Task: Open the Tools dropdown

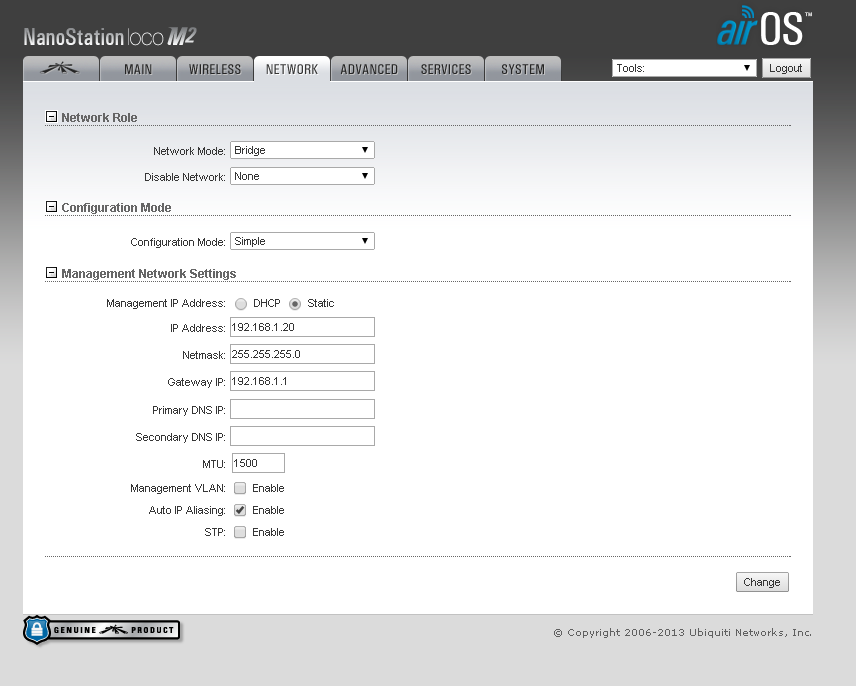Action: [x=684, y=68]
